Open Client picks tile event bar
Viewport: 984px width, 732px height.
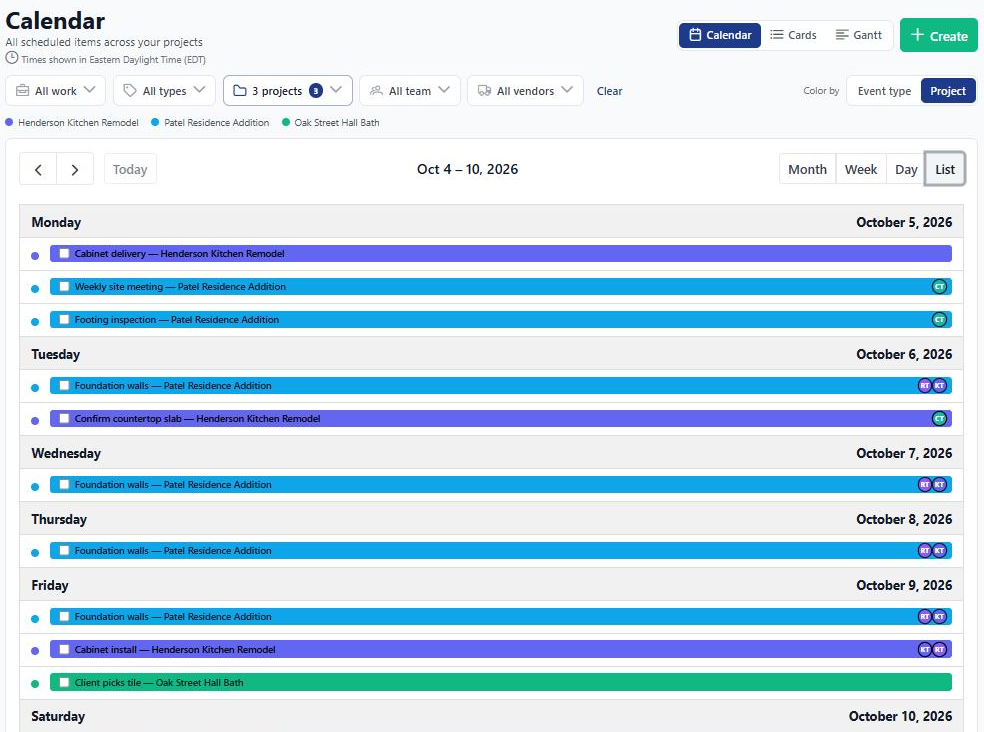point(501,682)
